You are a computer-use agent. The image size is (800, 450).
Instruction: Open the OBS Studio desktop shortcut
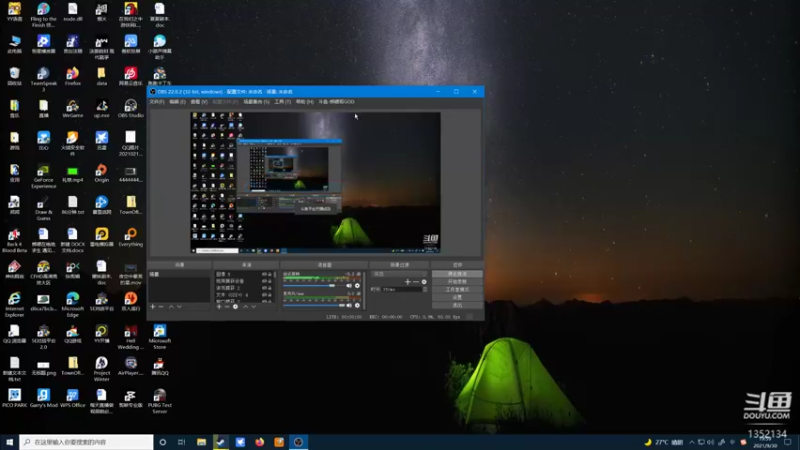131,109
